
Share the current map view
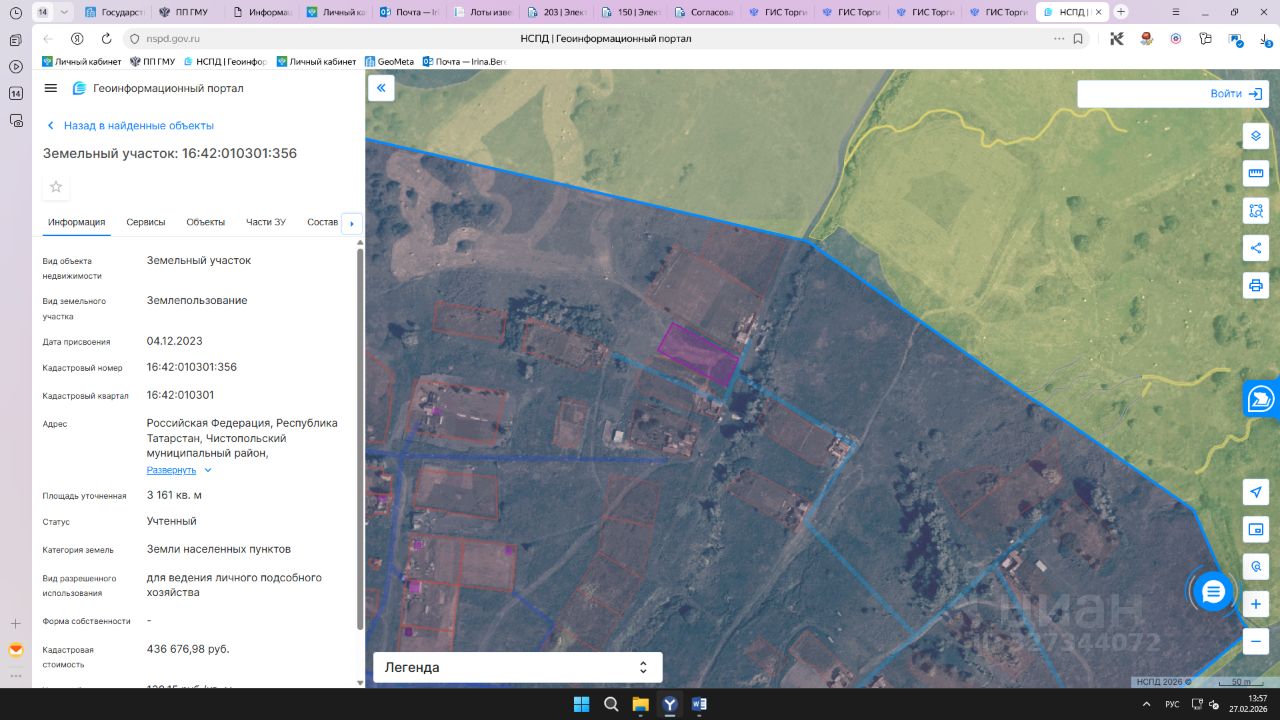(1256, 247)
